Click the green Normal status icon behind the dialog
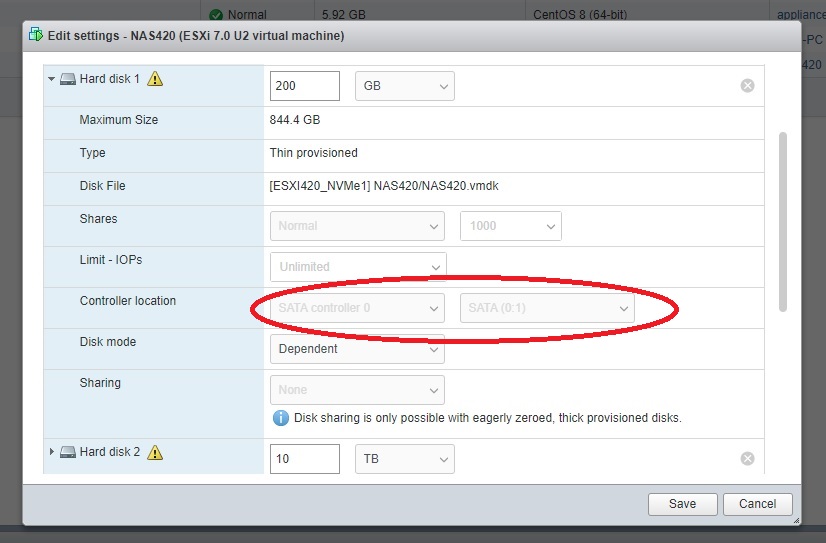The image size is (826, 543). coord(215,15)
